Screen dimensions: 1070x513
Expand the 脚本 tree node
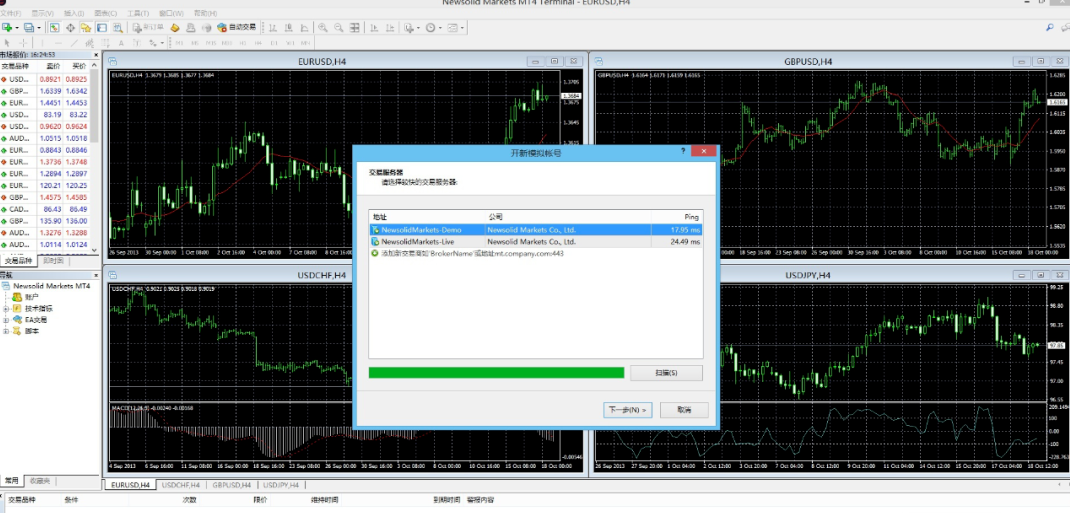click(x=5, y=331)
